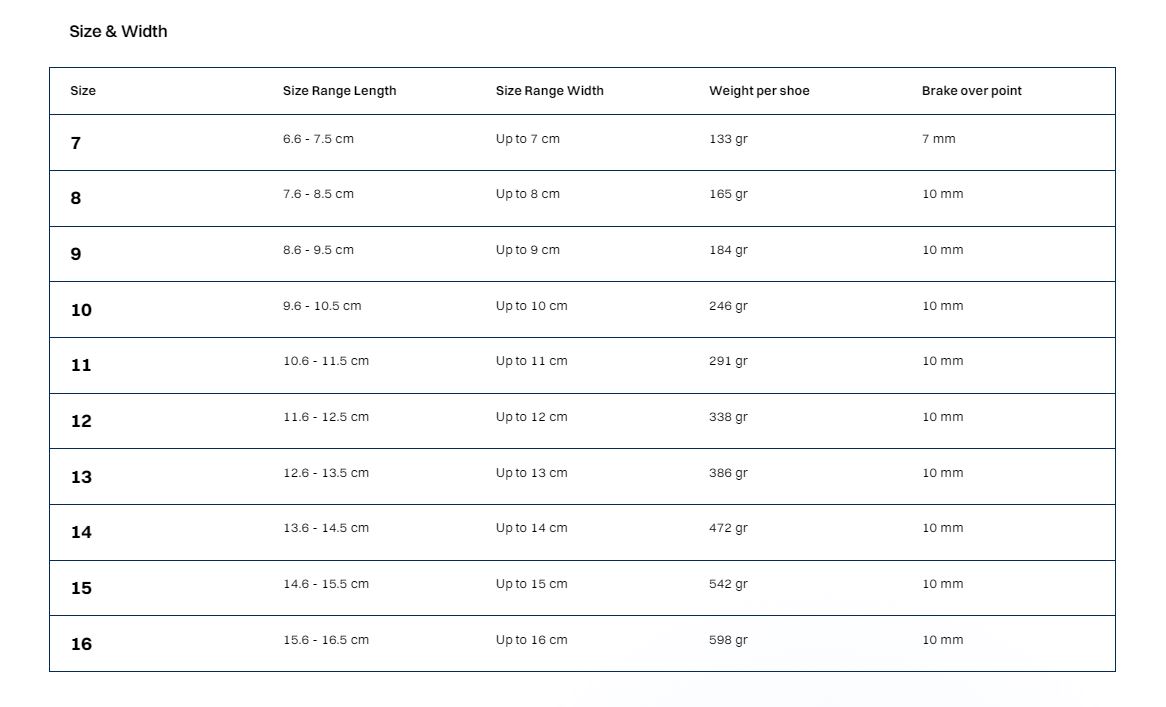Select the "7.6 - 8.5 cm" length cell
This screenshot has width=1166, height=707.
pos(318,194)
